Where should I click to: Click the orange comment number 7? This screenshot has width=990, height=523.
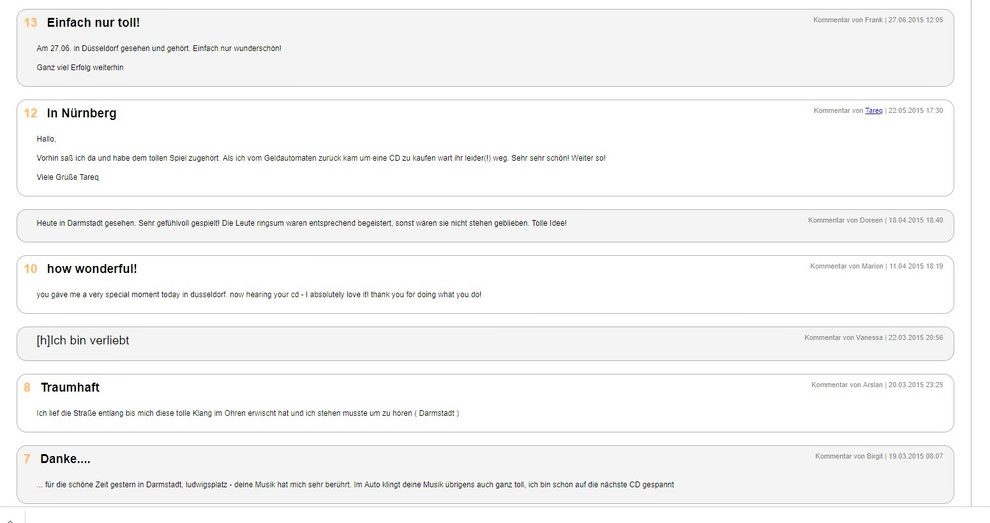point(27,459)
